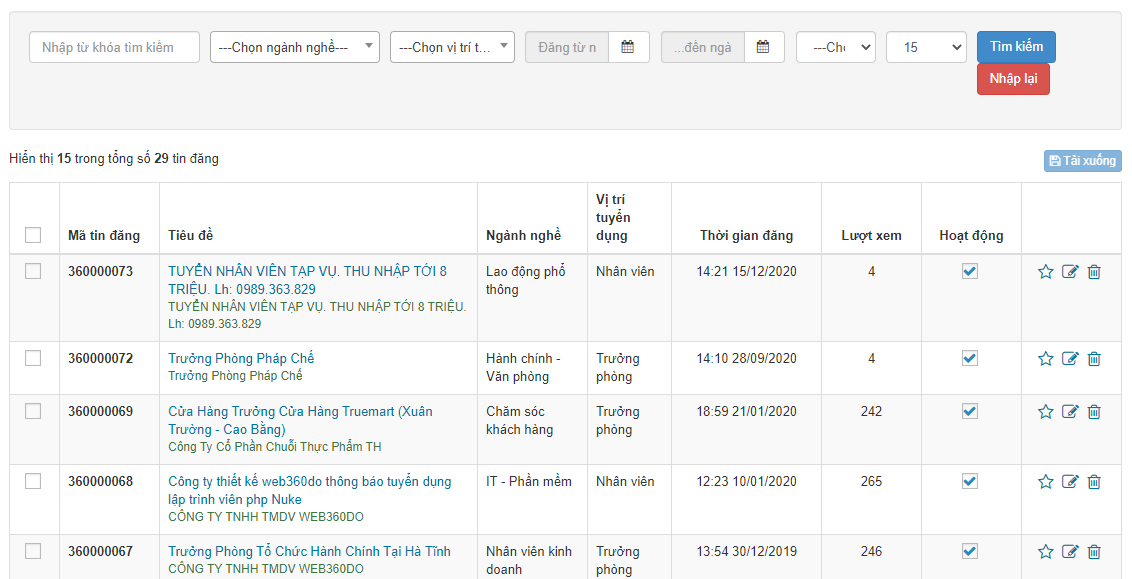The width and height of the screenshot is (1132, 579).
Task: Click the cell 'Lao động phổ thông'
Action: point(526,280)
